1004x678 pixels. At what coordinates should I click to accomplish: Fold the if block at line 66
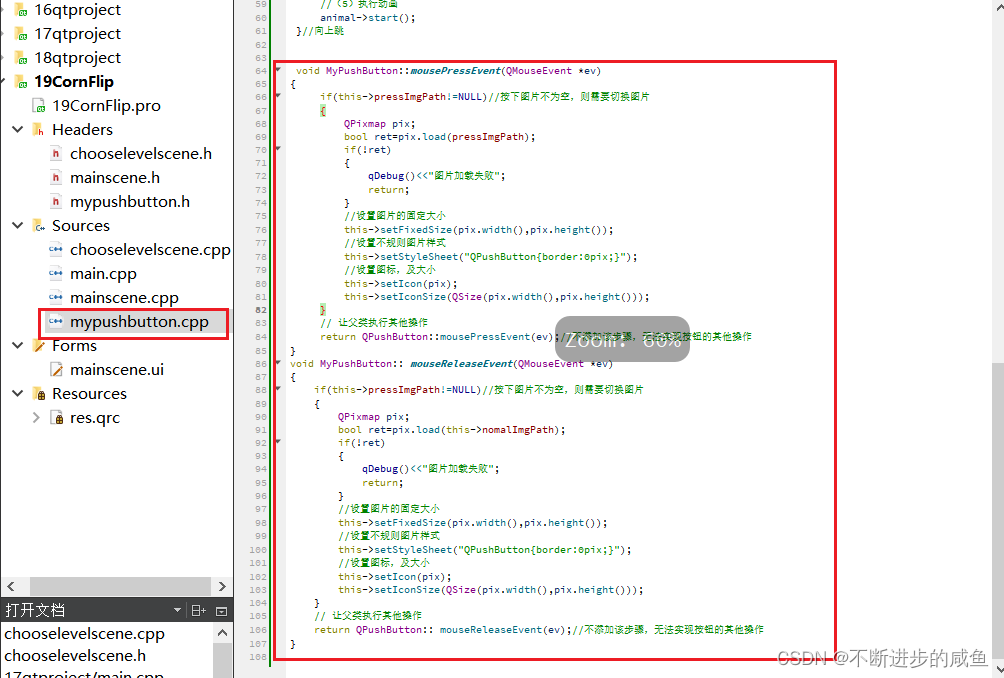point(278,95)
